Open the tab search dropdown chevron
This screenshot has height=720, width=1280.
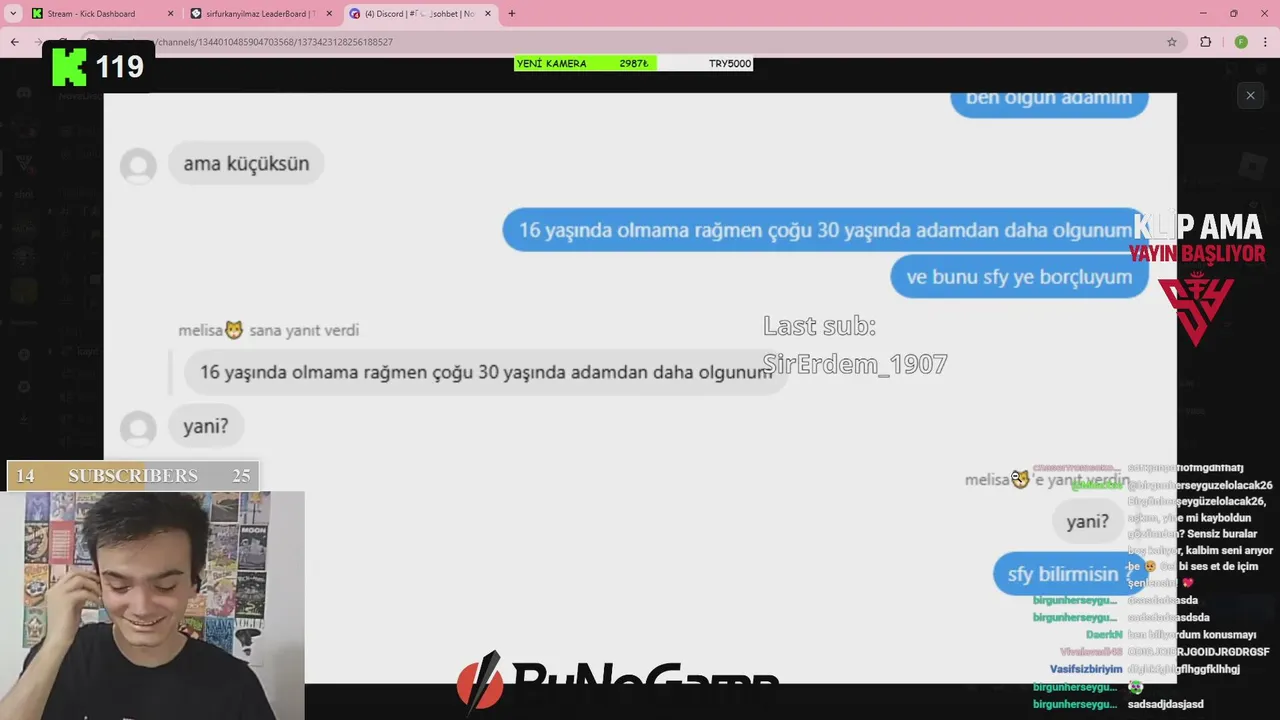tap(13, 14)
